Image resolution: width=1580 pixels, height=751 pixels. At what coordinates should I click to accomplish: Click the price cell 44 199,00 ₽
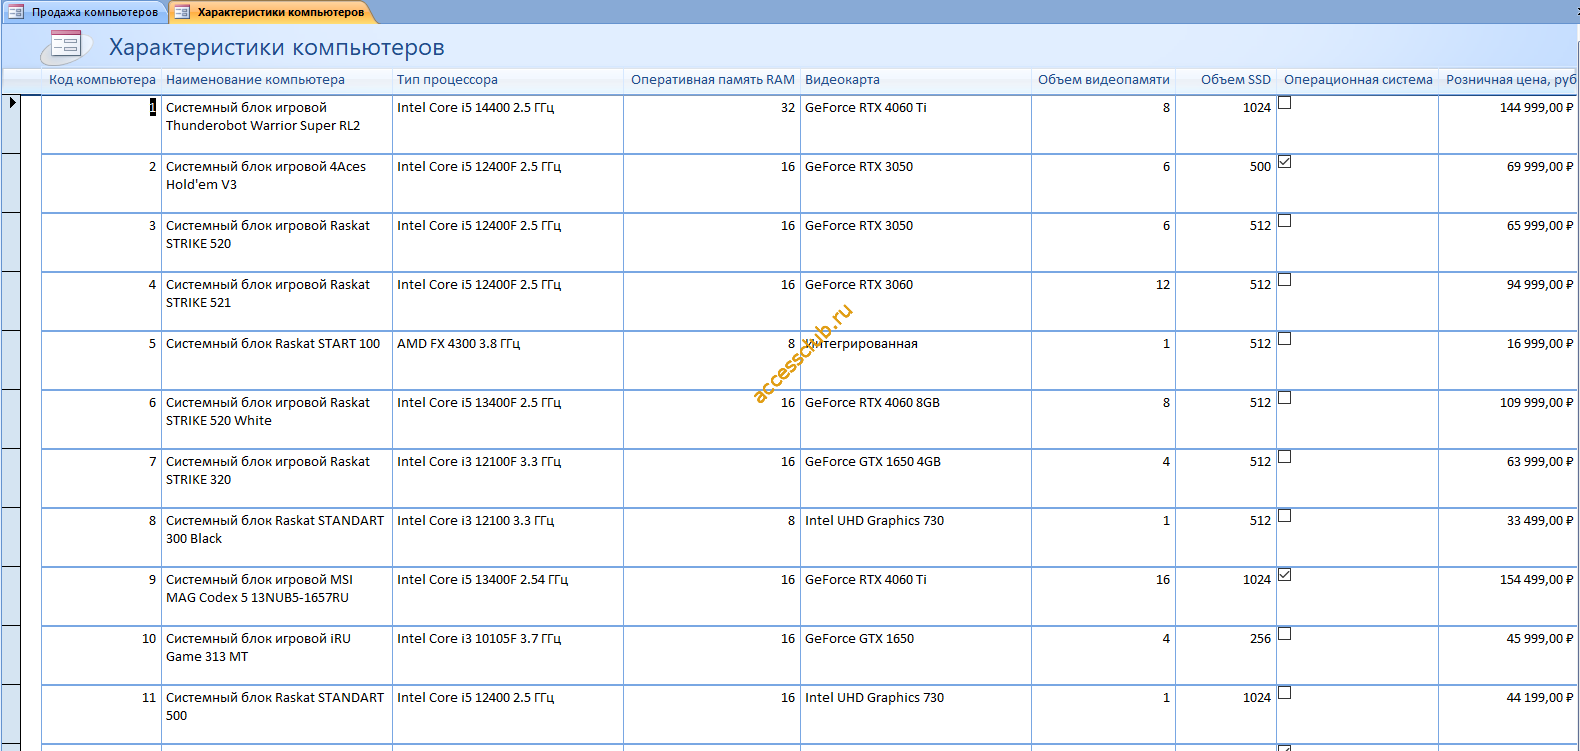[x=1507, y=714]
